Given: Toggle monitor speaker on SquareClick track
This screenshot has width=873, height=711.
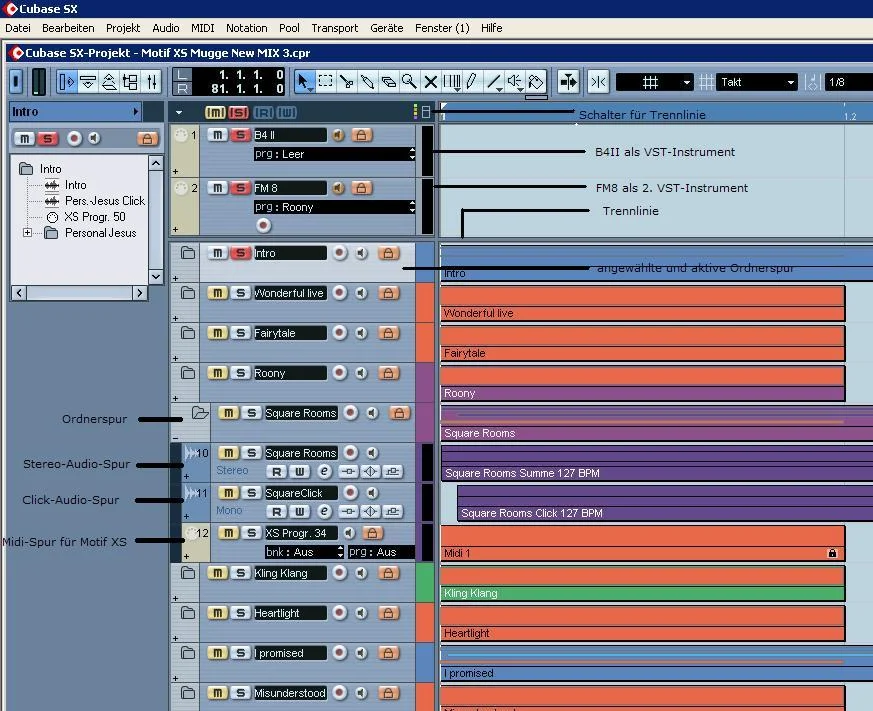Looking at the screenshot, I should (371, 493).
